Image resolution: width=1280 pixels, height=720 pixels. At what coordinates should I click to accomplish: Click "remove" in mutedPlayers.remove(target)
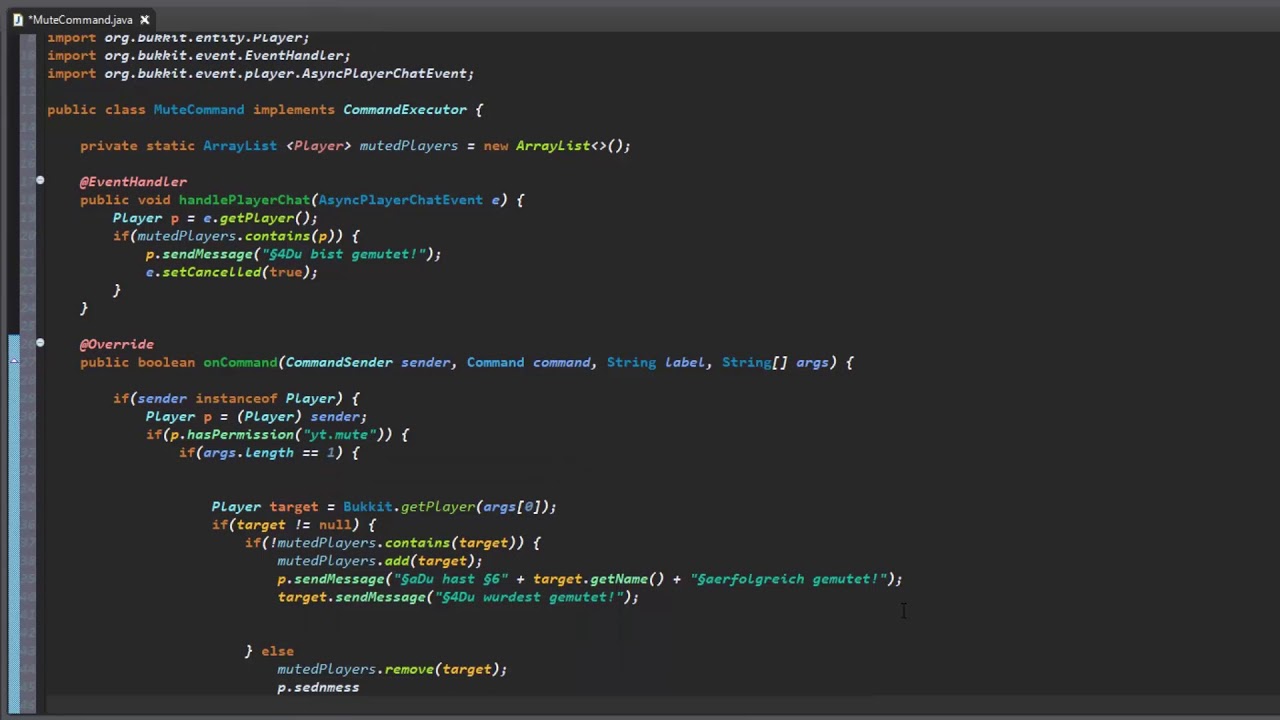click(409, 669)
